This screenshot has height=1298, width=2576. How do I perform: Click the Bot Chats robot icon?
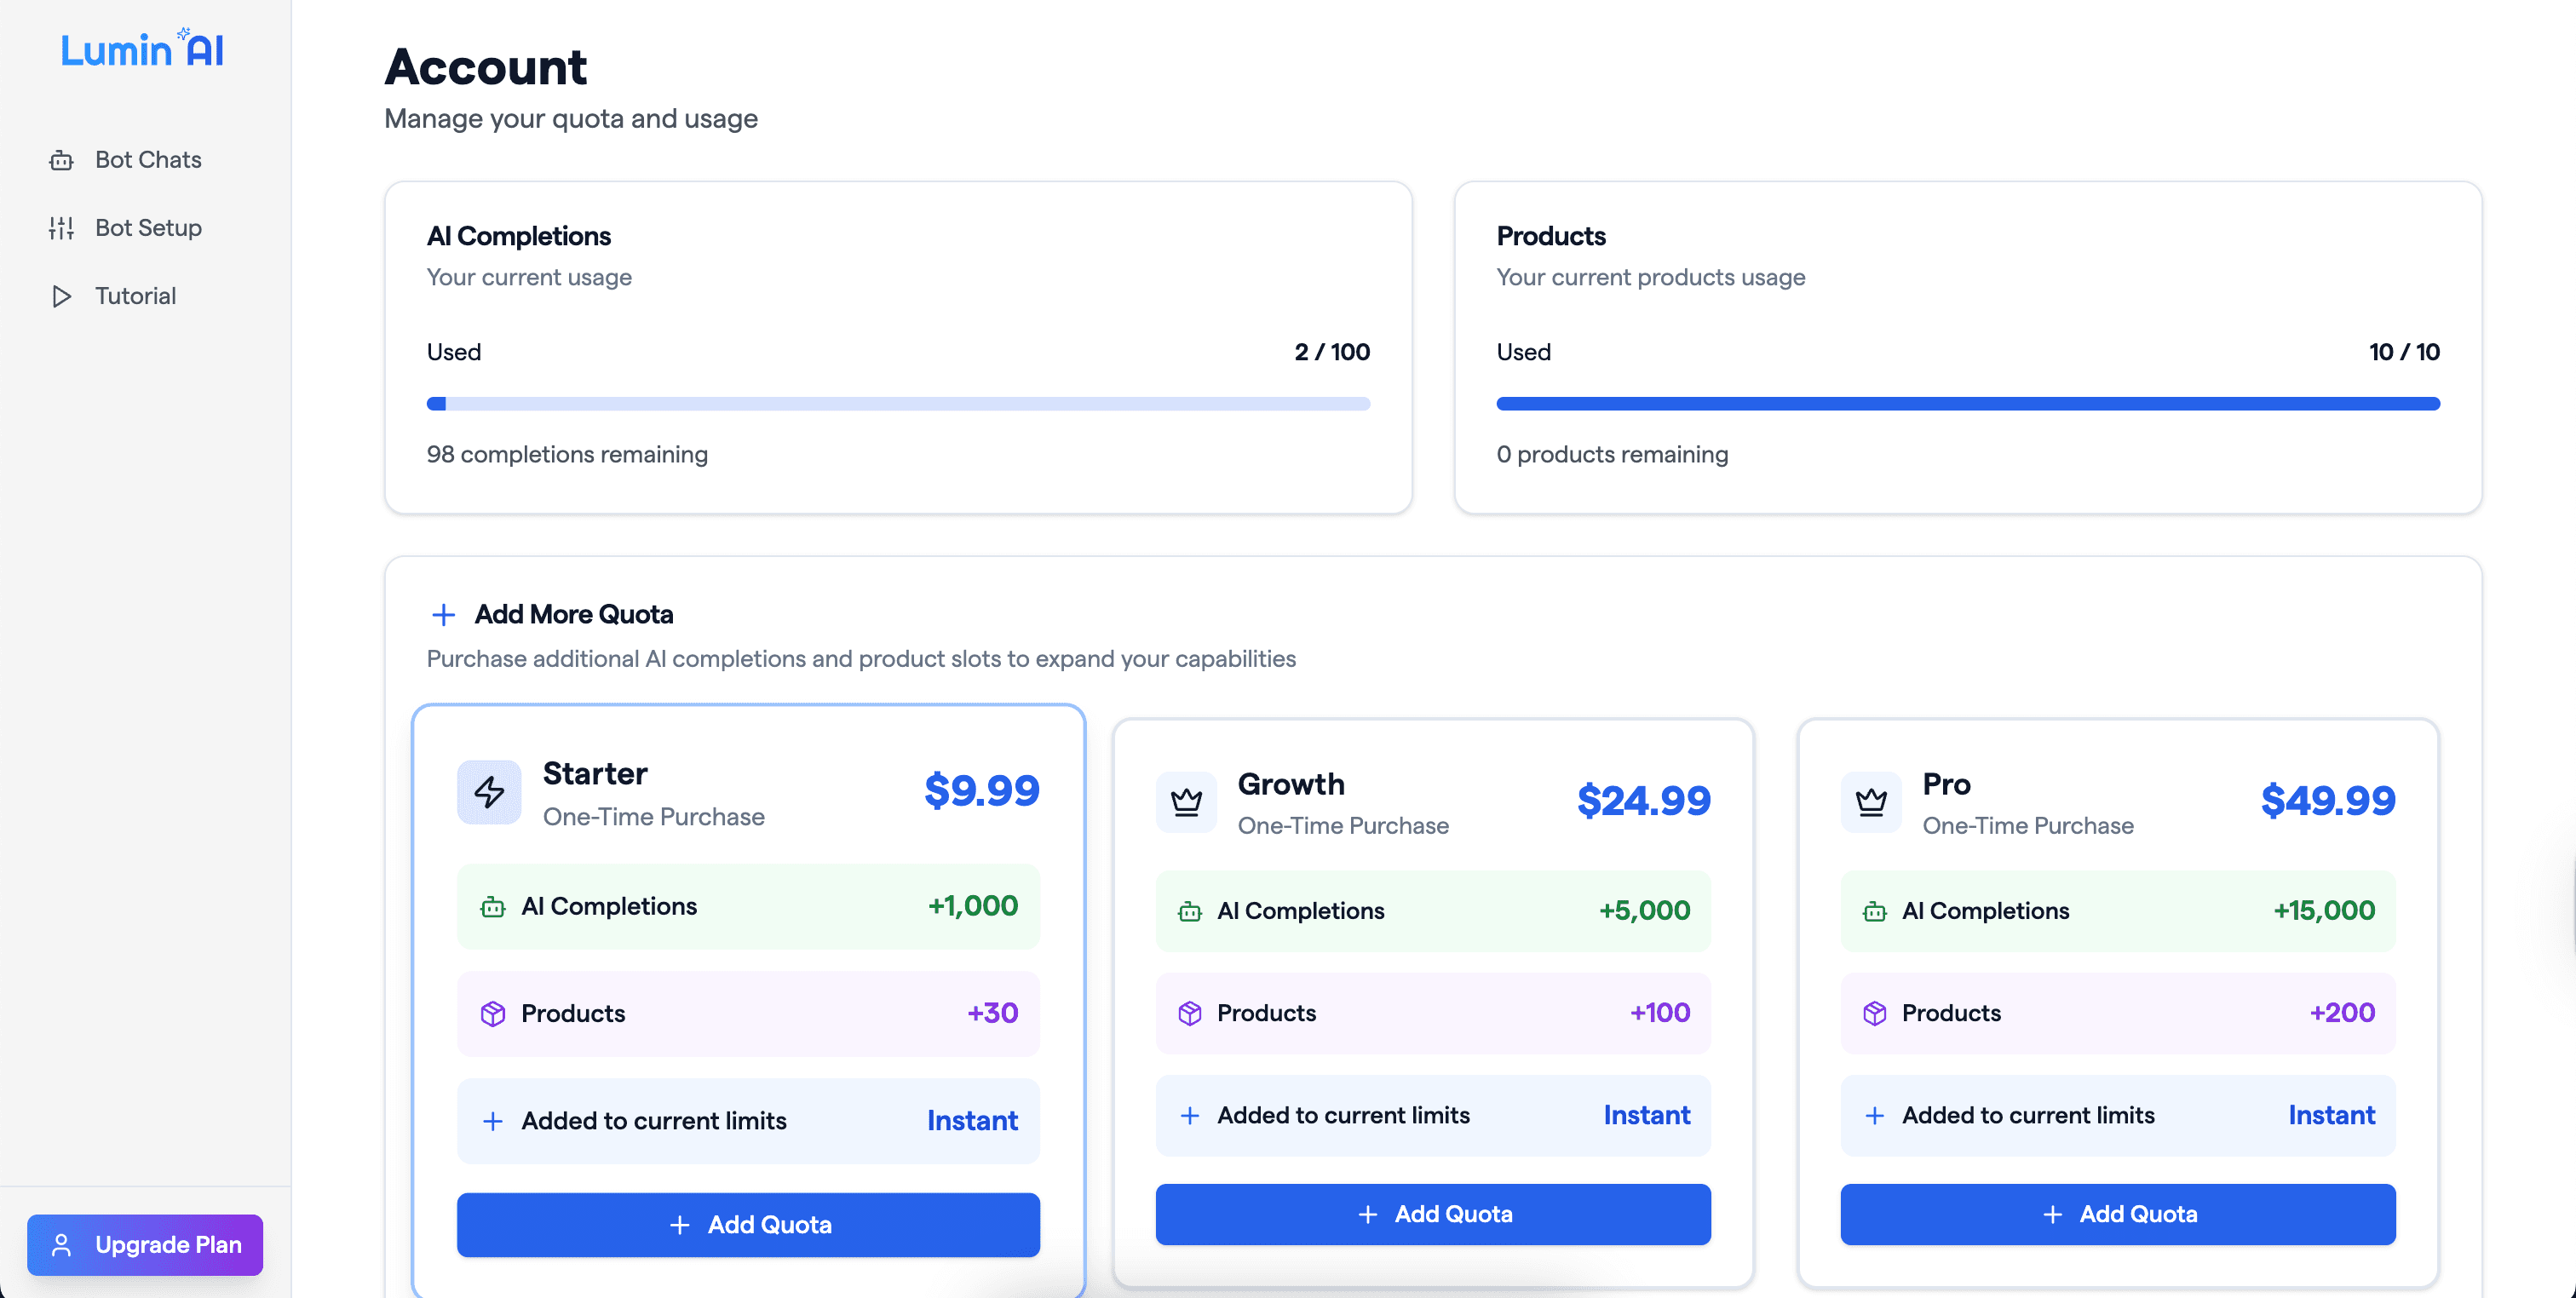click(x=61, y=160)
